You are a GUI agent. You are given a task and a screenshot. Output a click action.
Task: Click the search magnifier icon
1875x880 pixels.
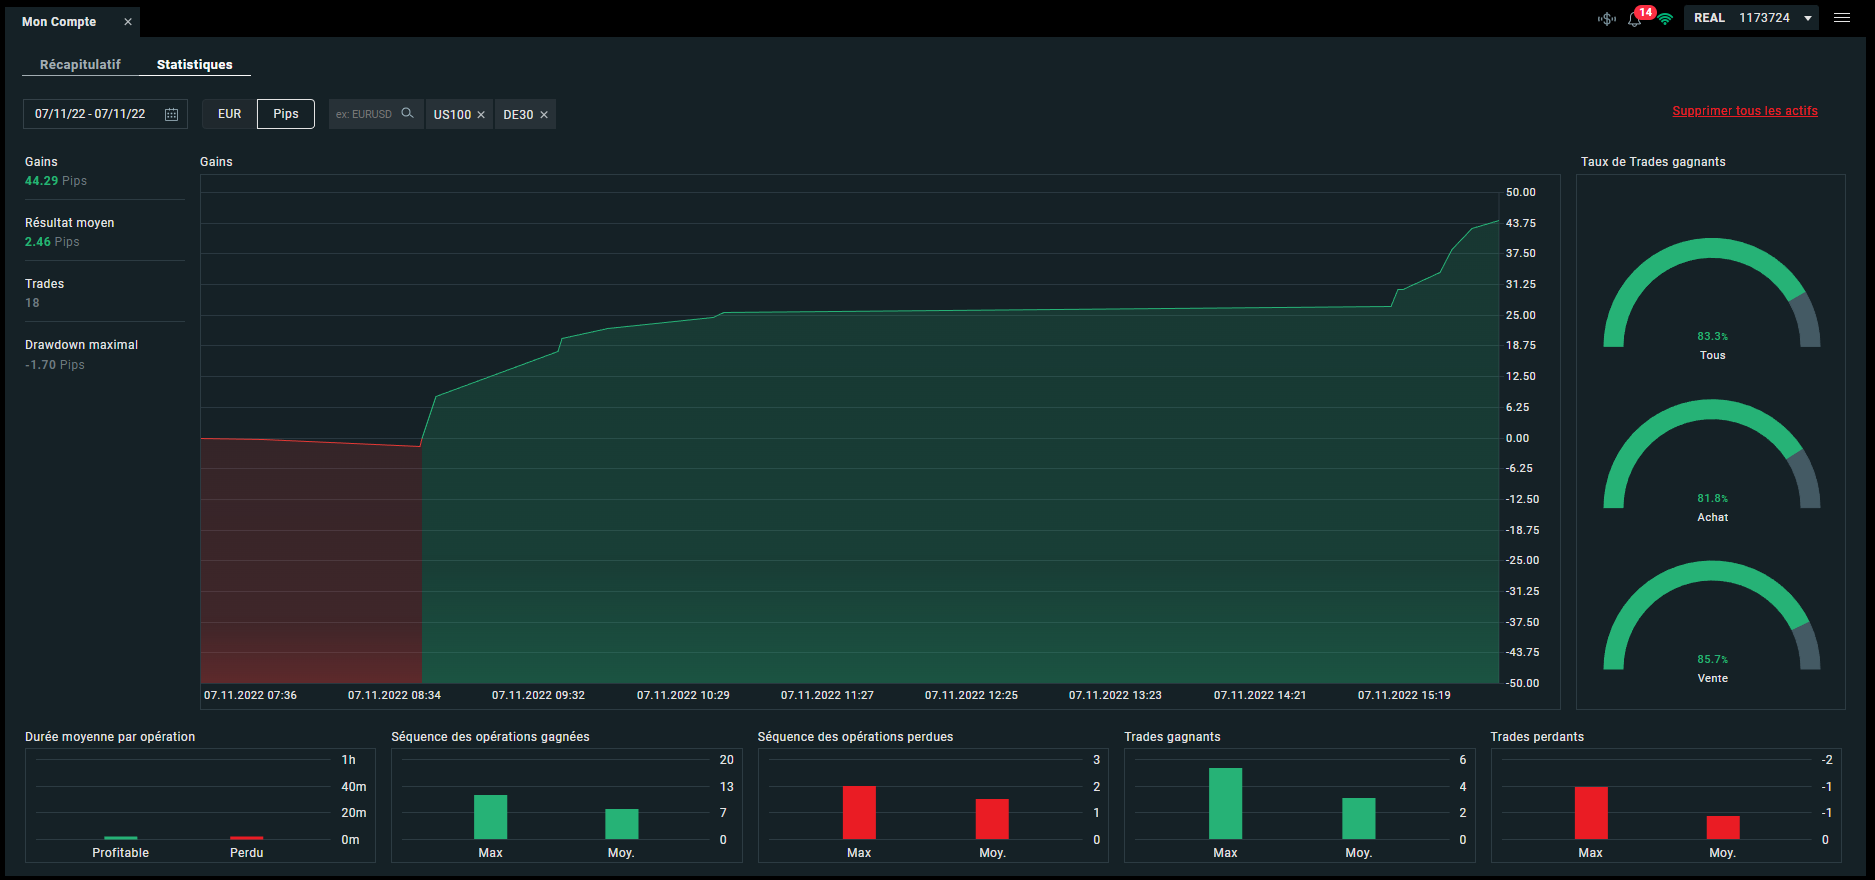point(407,113)
